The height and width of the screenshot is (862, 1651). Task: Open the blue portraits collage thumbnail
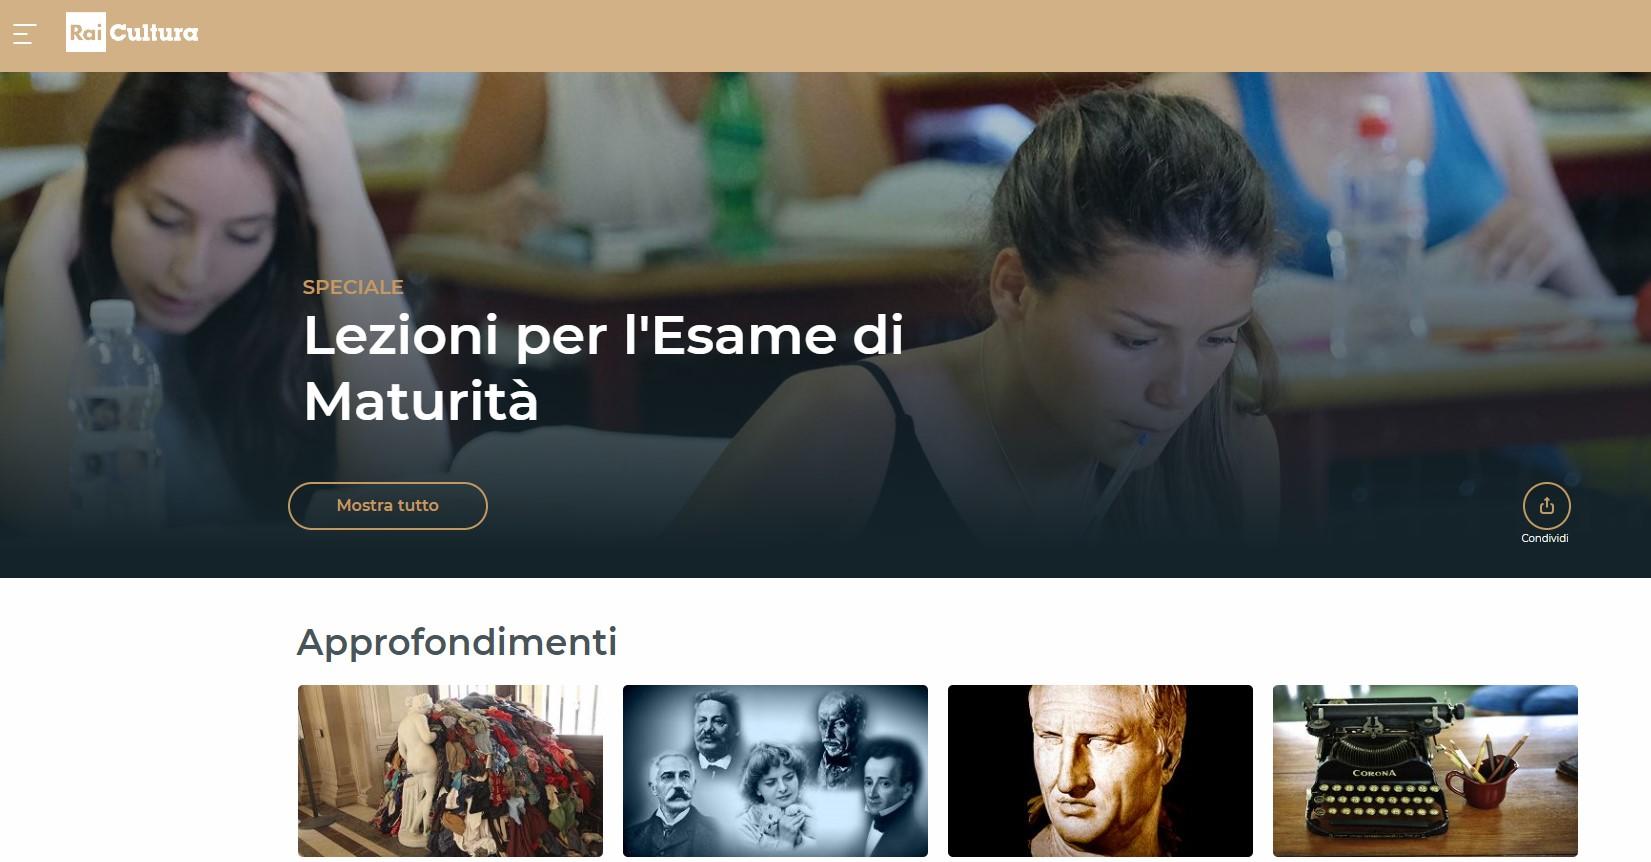coord(775,771)
